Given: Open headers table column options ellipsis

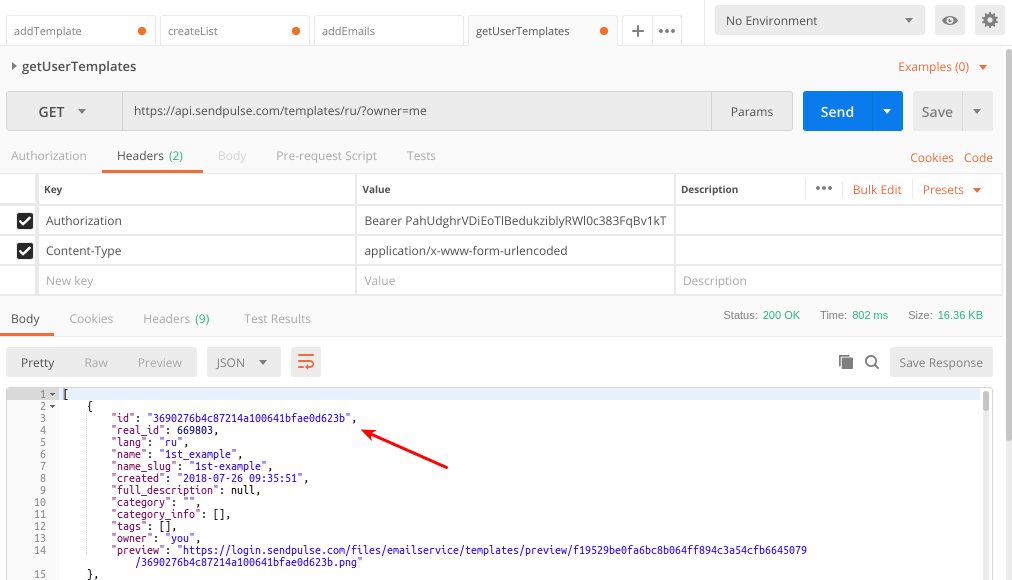Looking at the screenshot, I should [x=824, y=189].
